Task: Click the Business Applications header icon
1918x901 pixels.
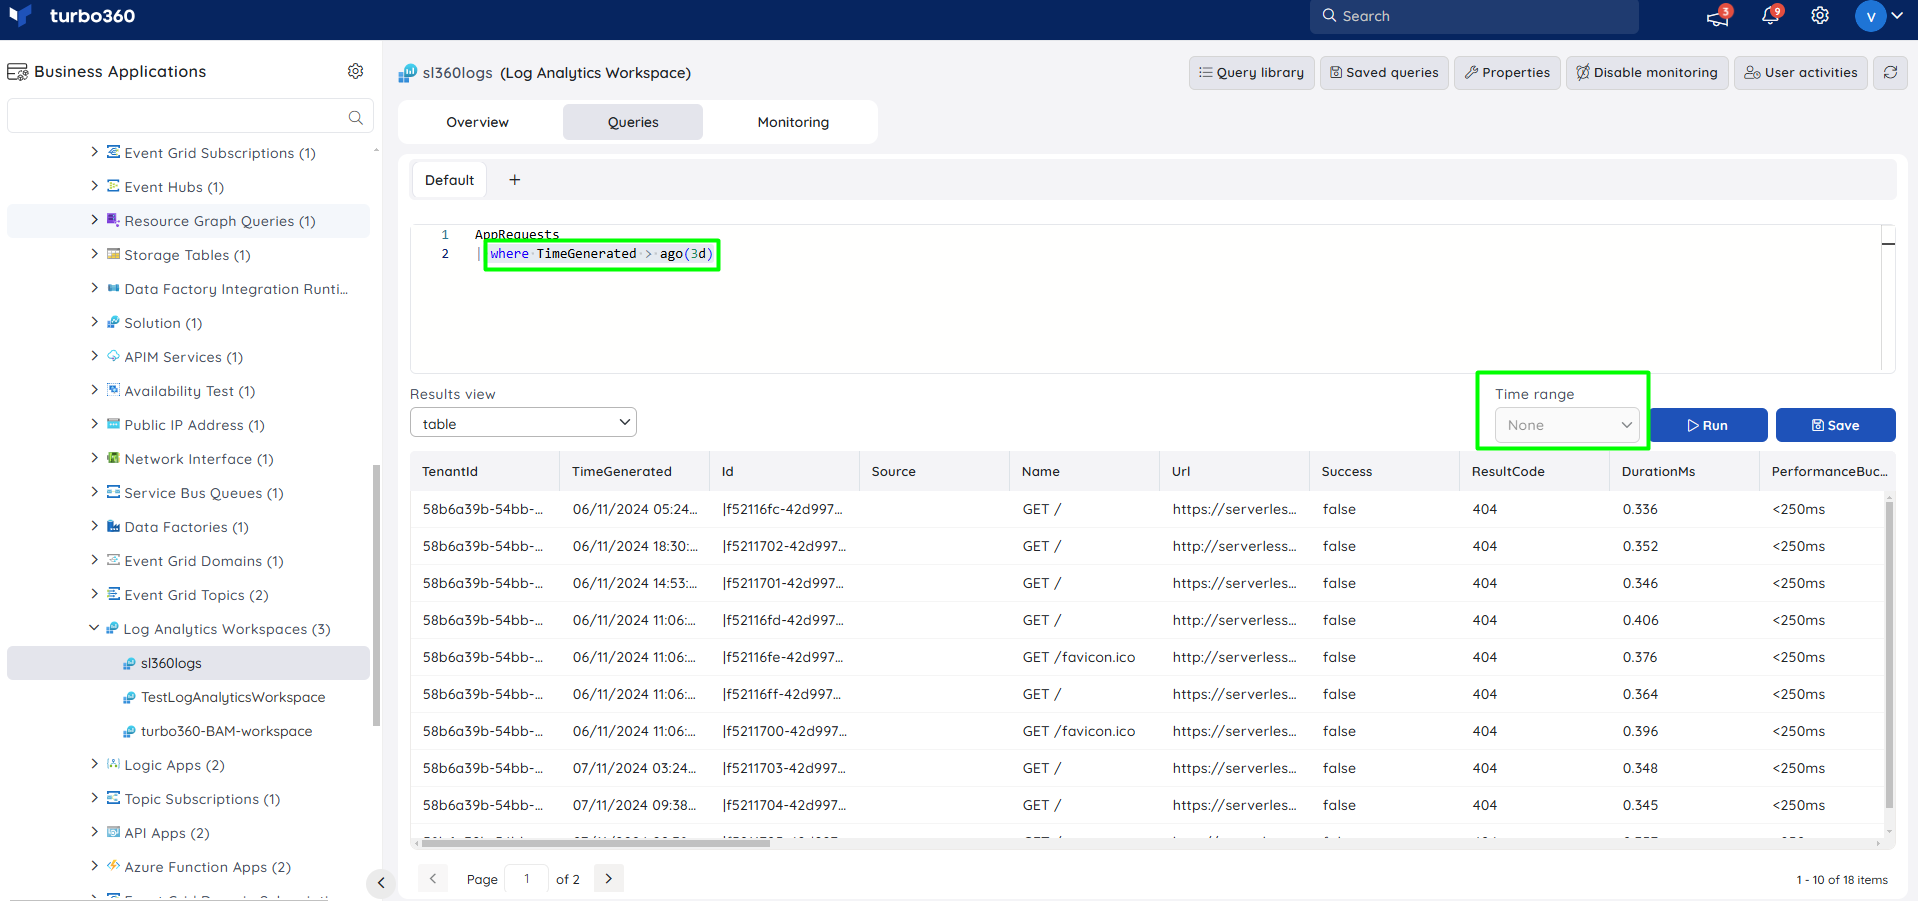Action: [18, 72]
